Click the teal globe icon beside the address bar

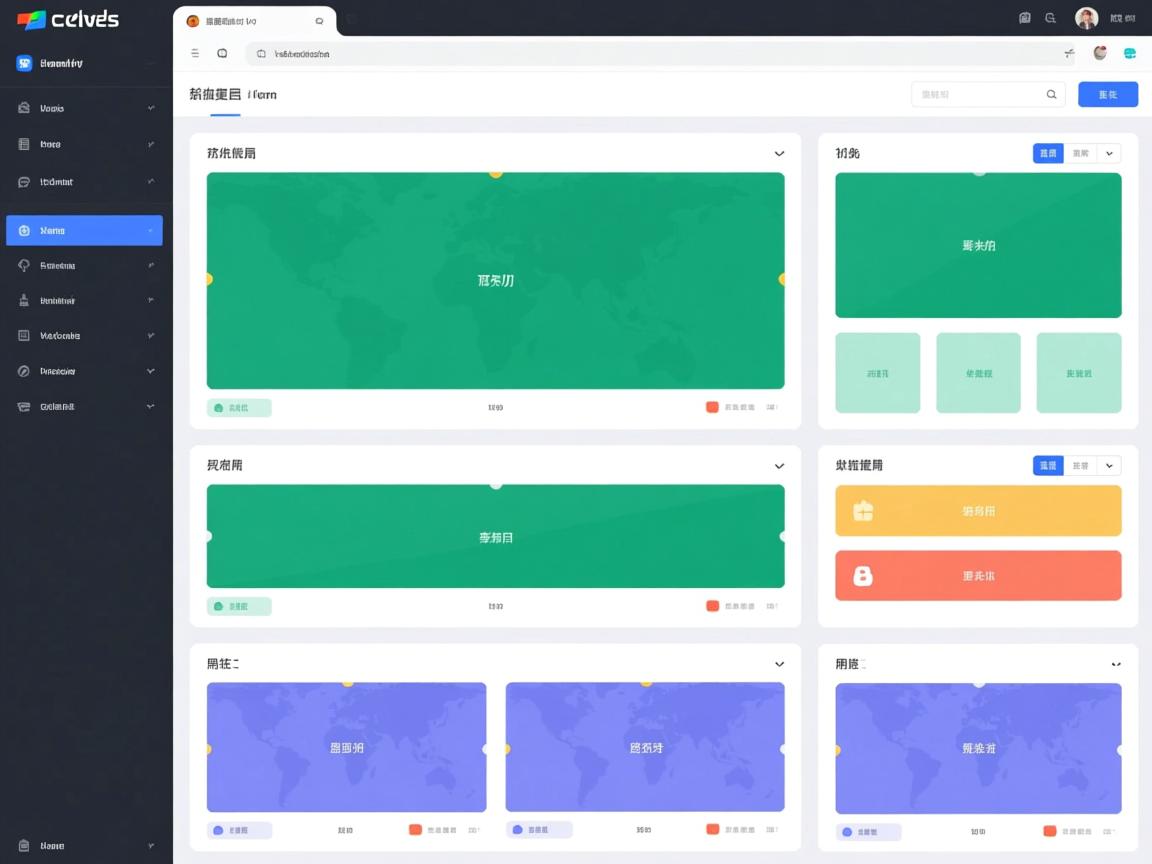coord(1130,54)
